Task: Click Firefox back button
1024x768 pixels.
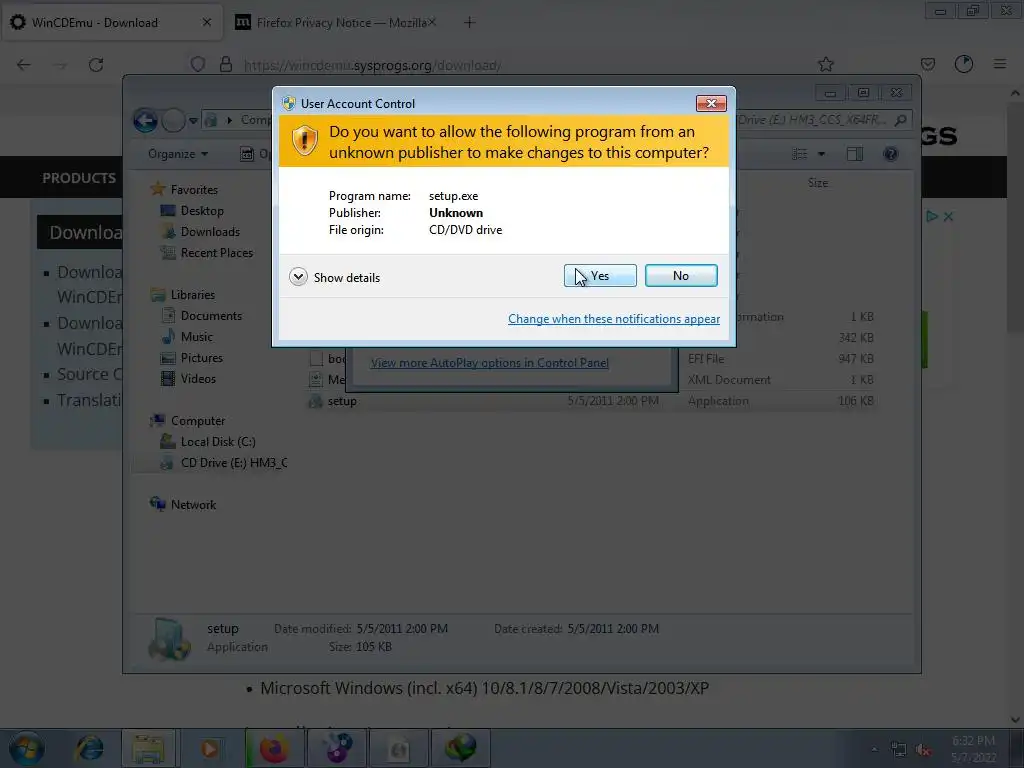Action: pyautogui.click(x=24, y=65)
